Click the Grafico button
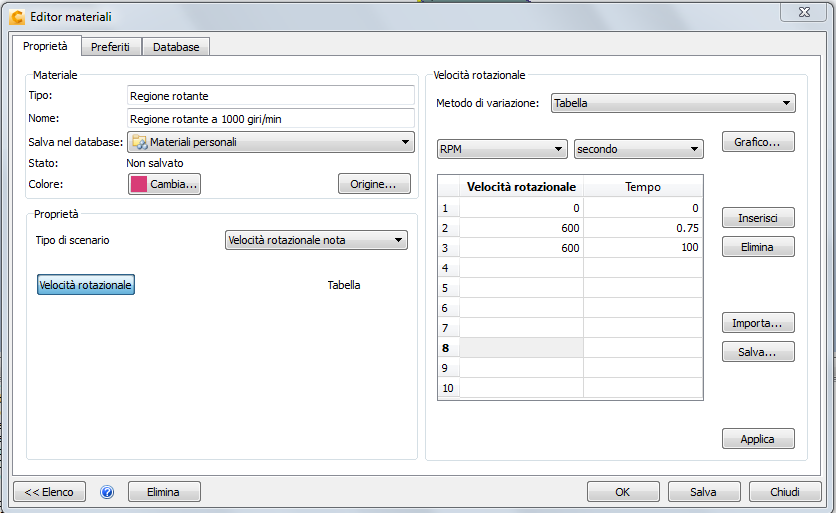This screenshot has width=836, height=513. pos(758,142)
